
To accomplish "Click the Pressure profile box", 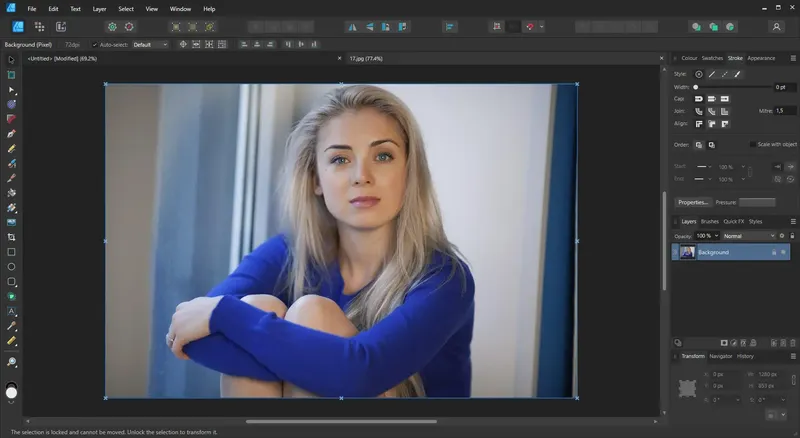I will (x=757, y=203).
